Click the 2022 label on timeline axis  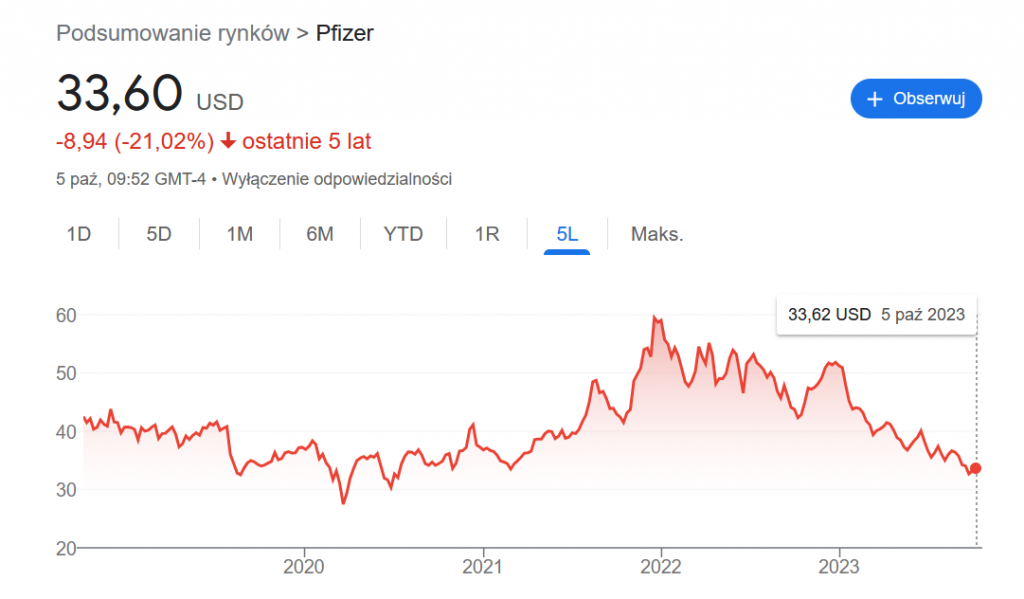(661, 567)
